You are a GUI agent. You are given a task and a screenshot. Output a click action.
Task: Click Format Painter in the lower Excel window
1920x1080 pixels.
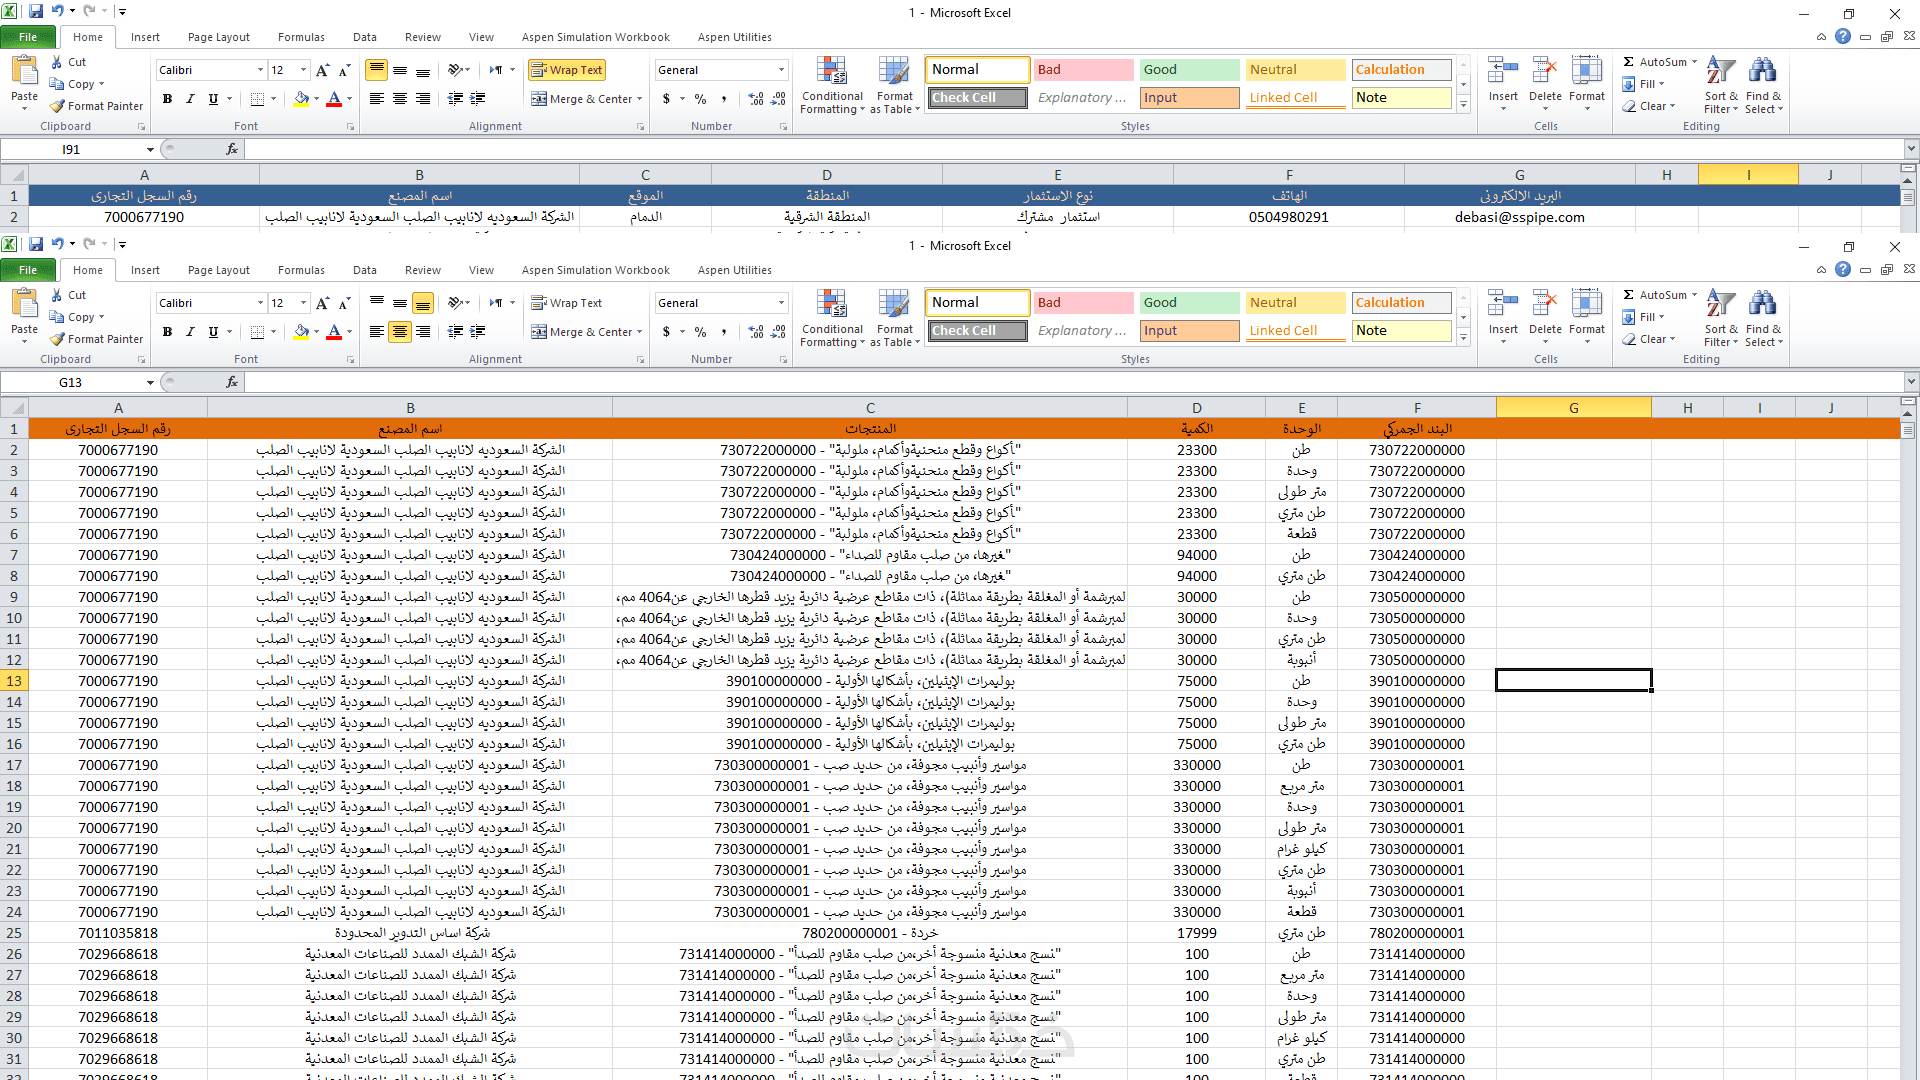(96, 339)
